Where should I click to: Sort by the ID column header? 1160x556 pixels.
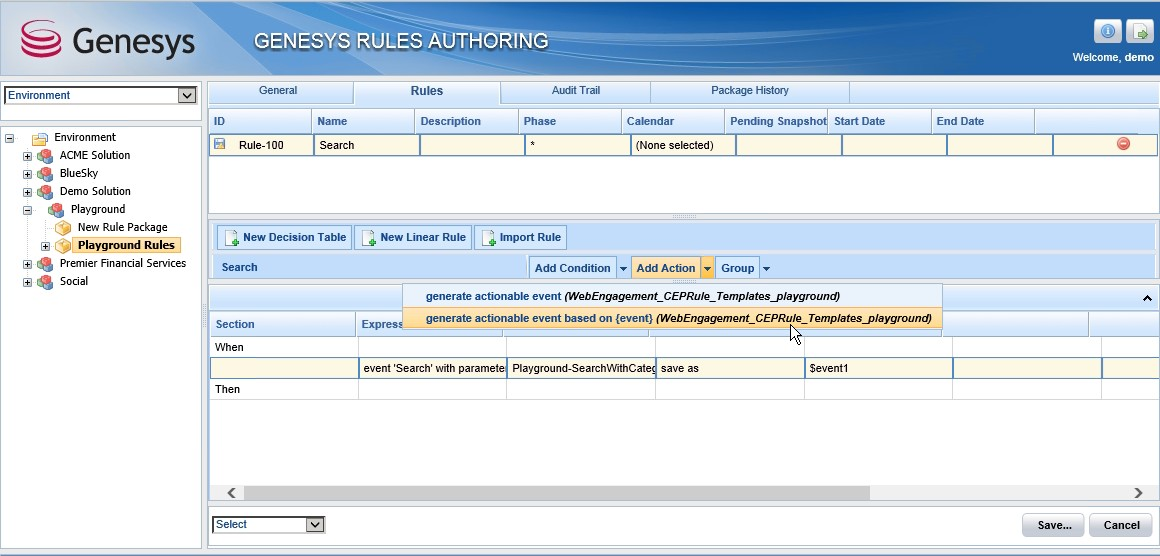point(260,121)
